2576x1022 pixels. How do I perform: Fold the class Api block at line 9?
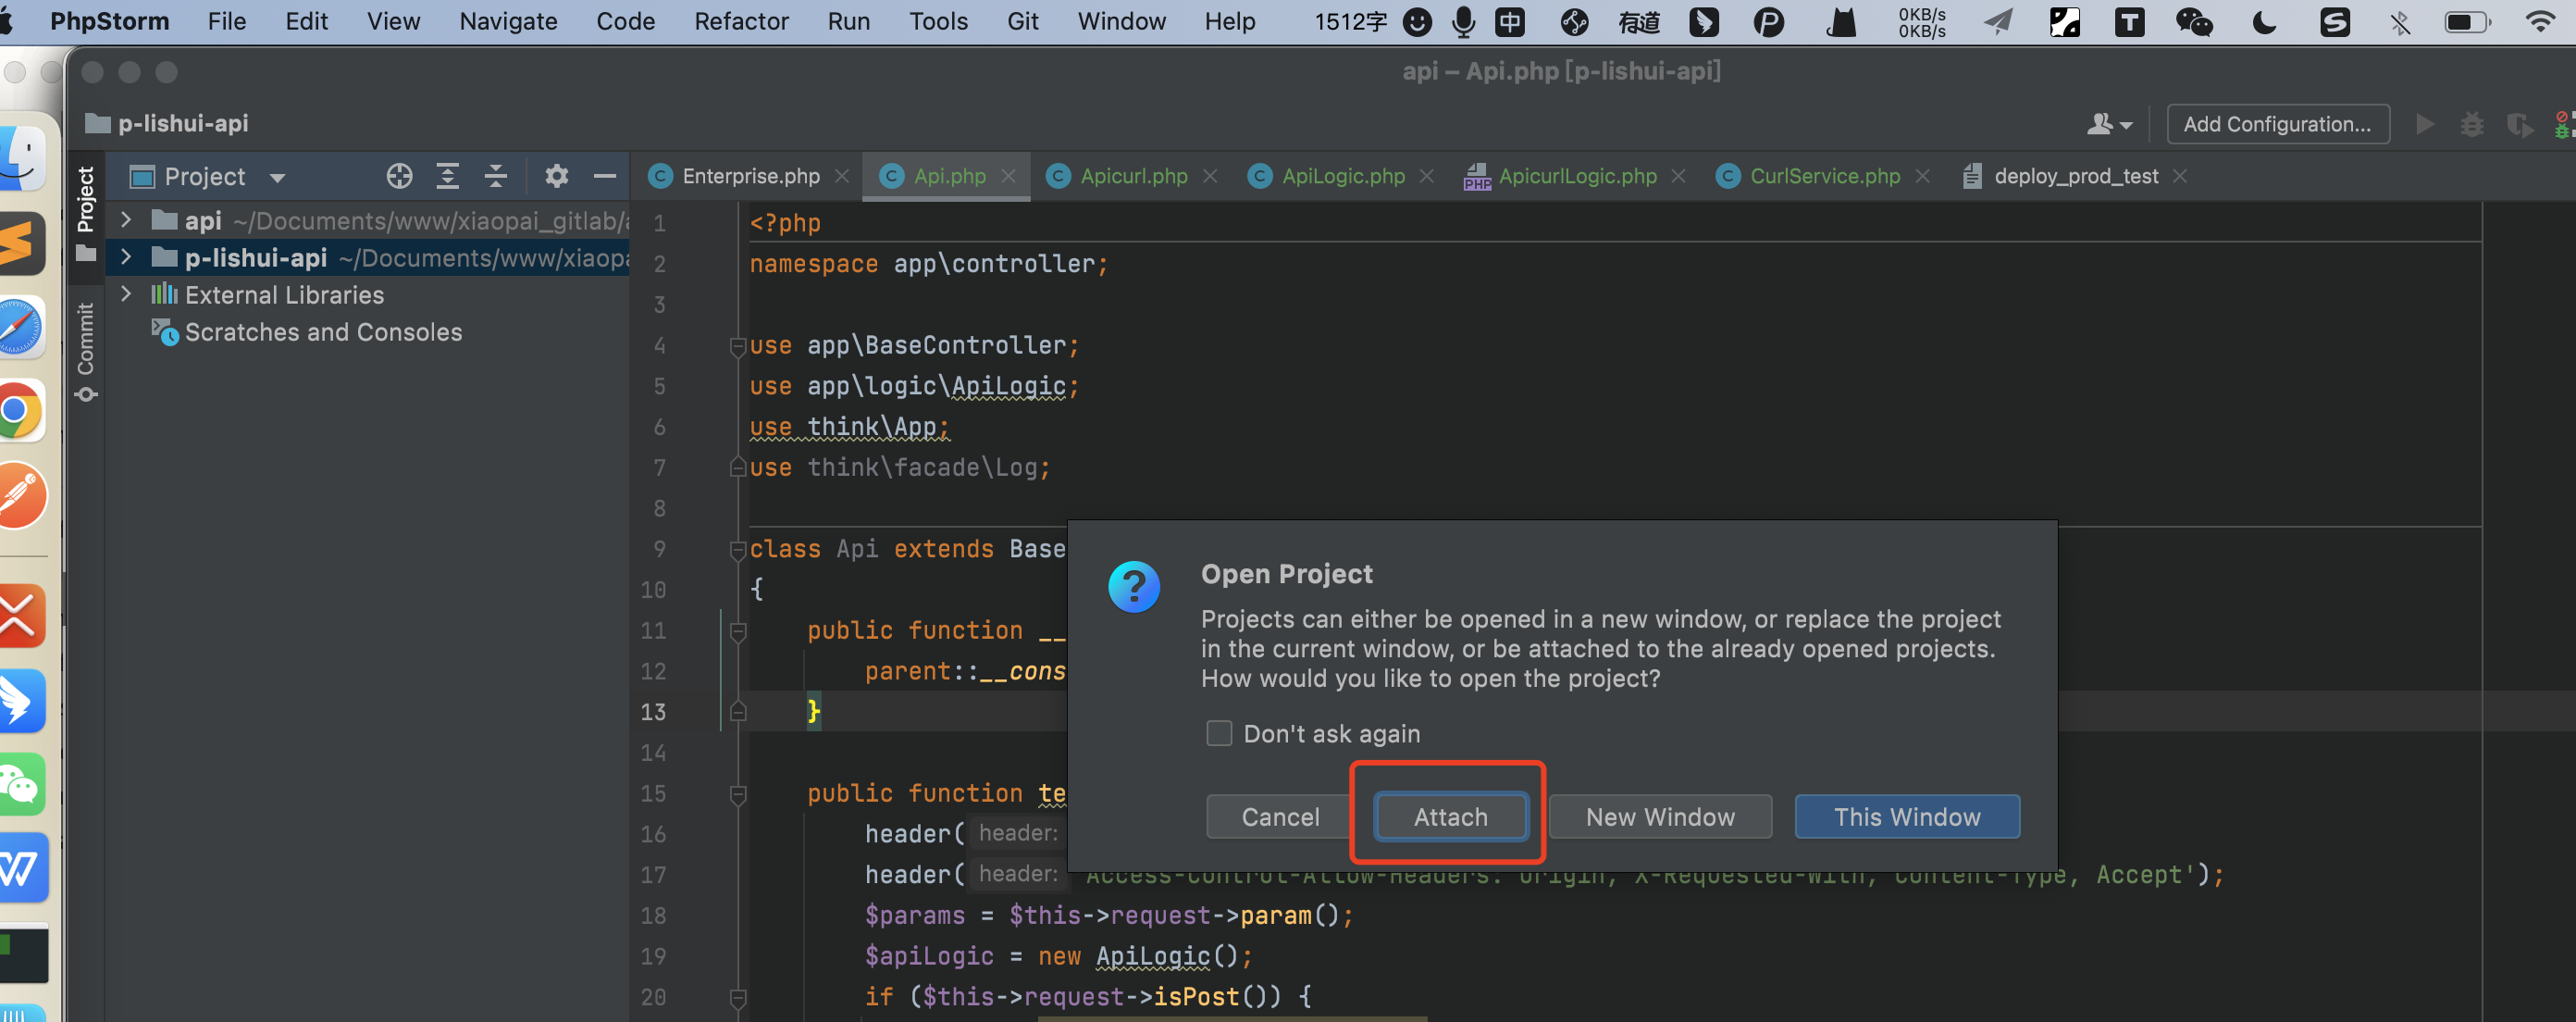[x=738, y=550]
